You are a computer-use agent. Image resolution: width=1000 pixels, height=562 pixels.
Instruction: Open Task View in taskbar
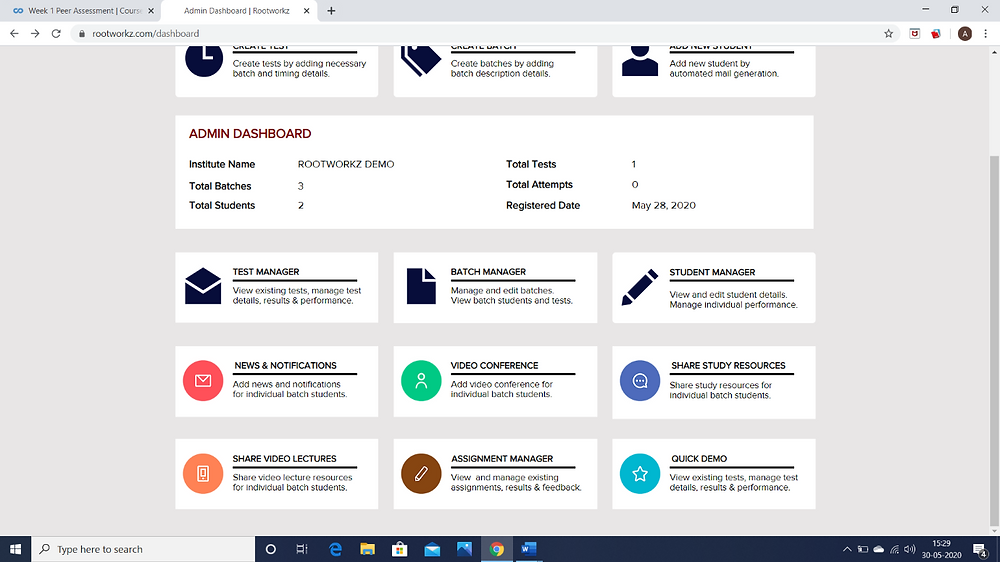[302, 549]
